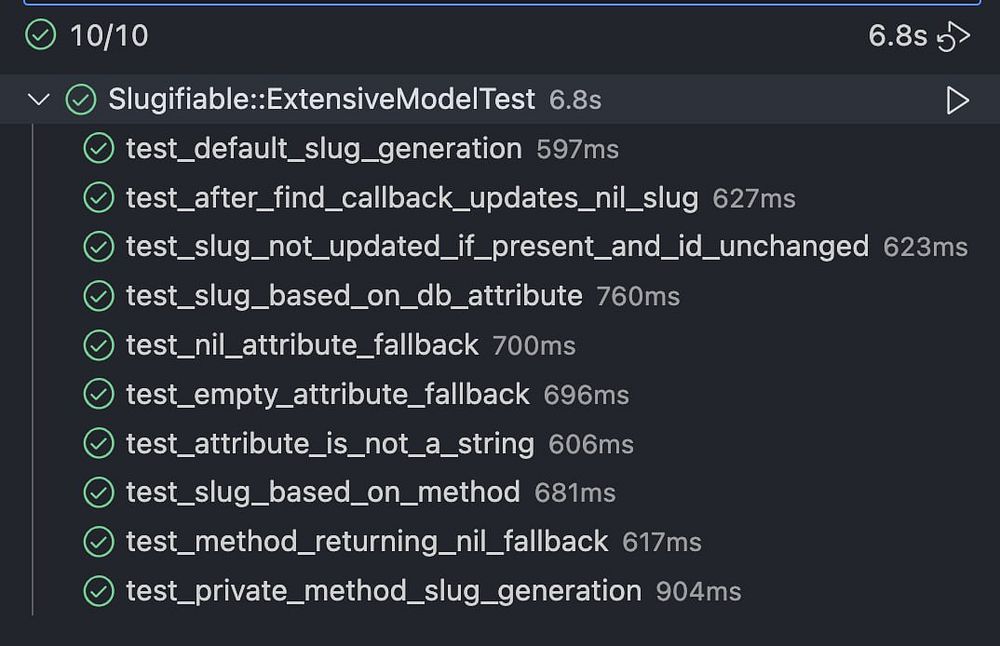This screenshot has width=1000, height=646.
Task: Open test_method_returning_nil_fallback result
Action: click(x=366, y=541)
